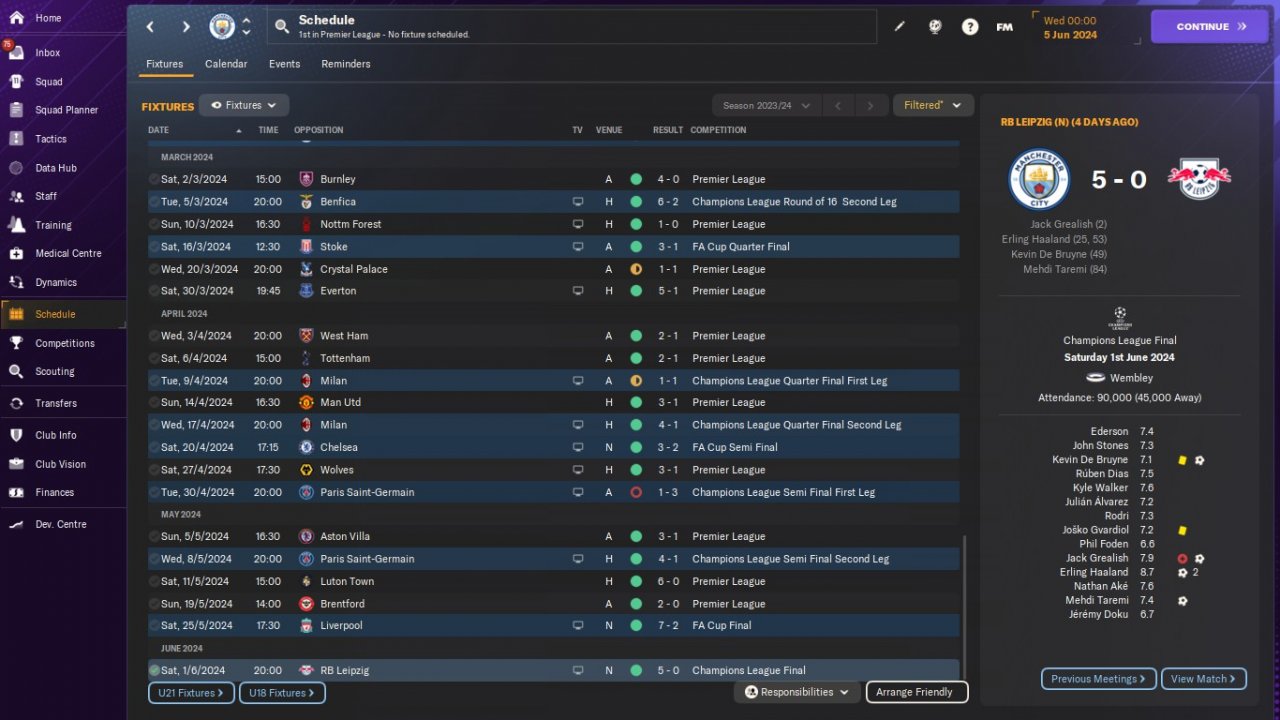1280x720 pixels.
Task: Click Erling Haaland in the ratings list
Action: (x=1094, y=572)
